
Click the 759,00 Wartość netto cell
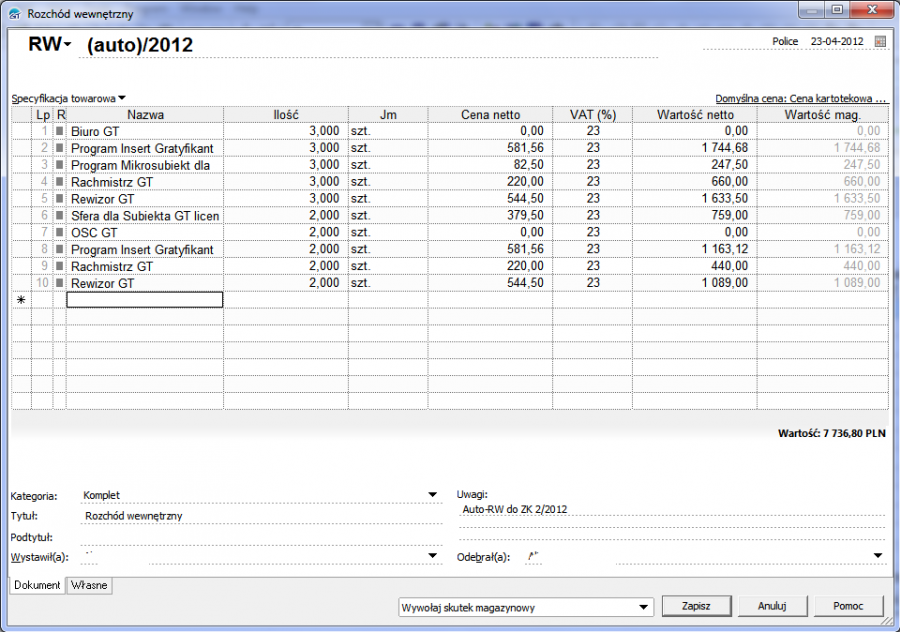point(695,215)
